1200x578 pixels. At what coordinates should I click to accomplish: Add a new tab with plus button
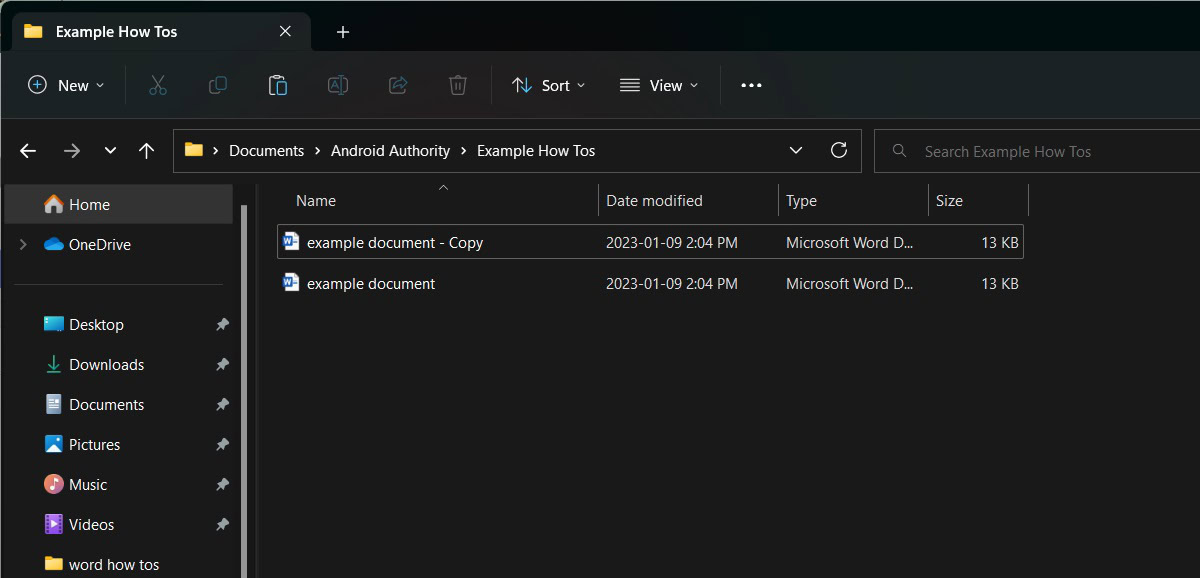343,32
